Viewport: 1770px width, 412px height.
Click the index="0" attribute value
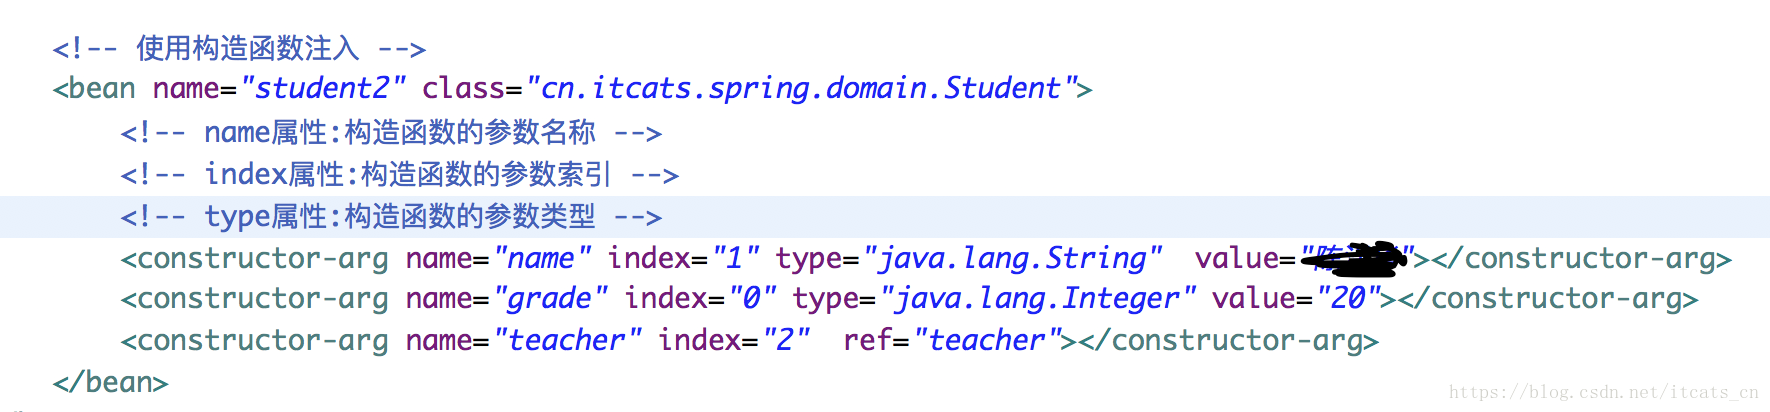[x=752, y=299]
